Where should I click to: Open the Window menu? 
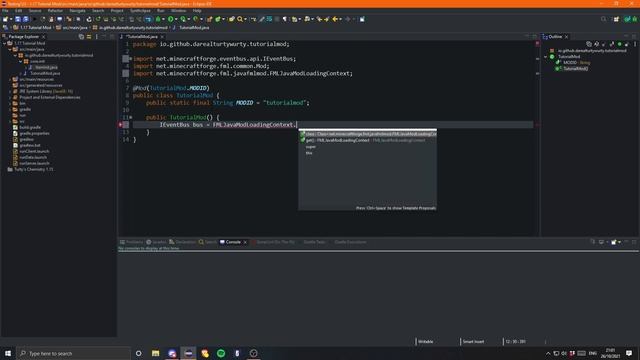pyautogui.click(x=178, y=11)
